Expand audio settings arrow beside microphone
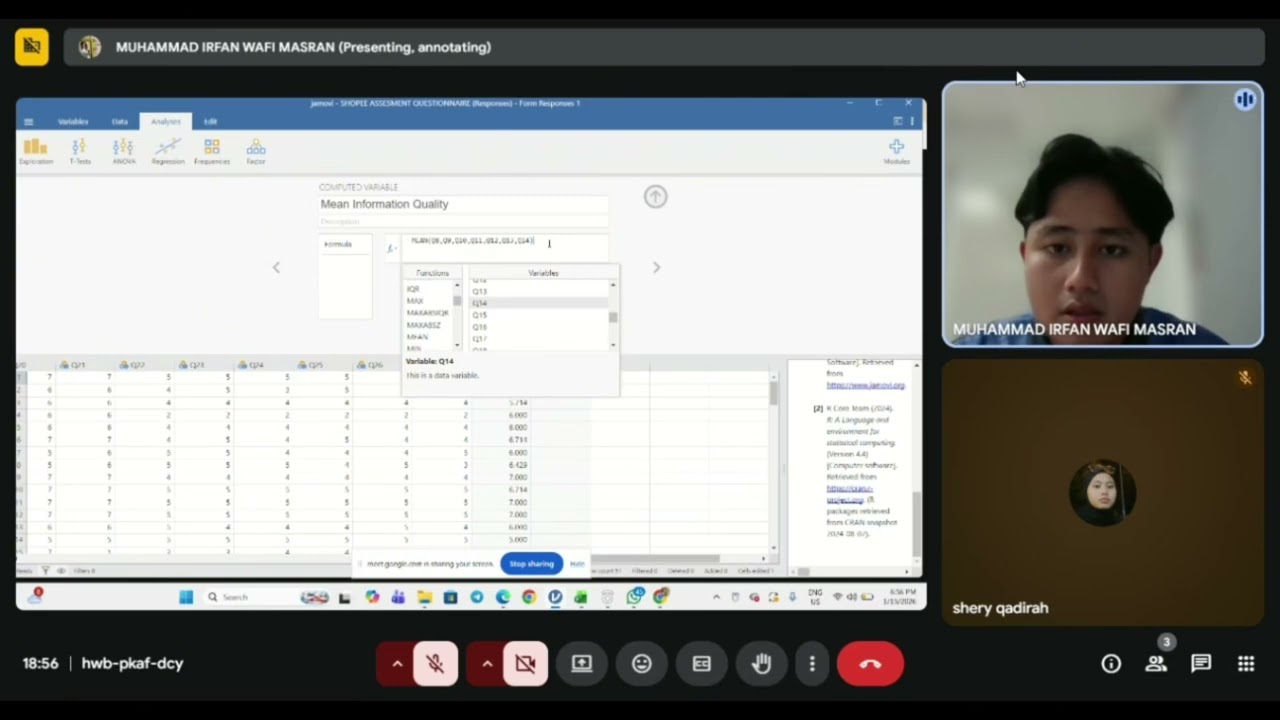 [397, 664]
